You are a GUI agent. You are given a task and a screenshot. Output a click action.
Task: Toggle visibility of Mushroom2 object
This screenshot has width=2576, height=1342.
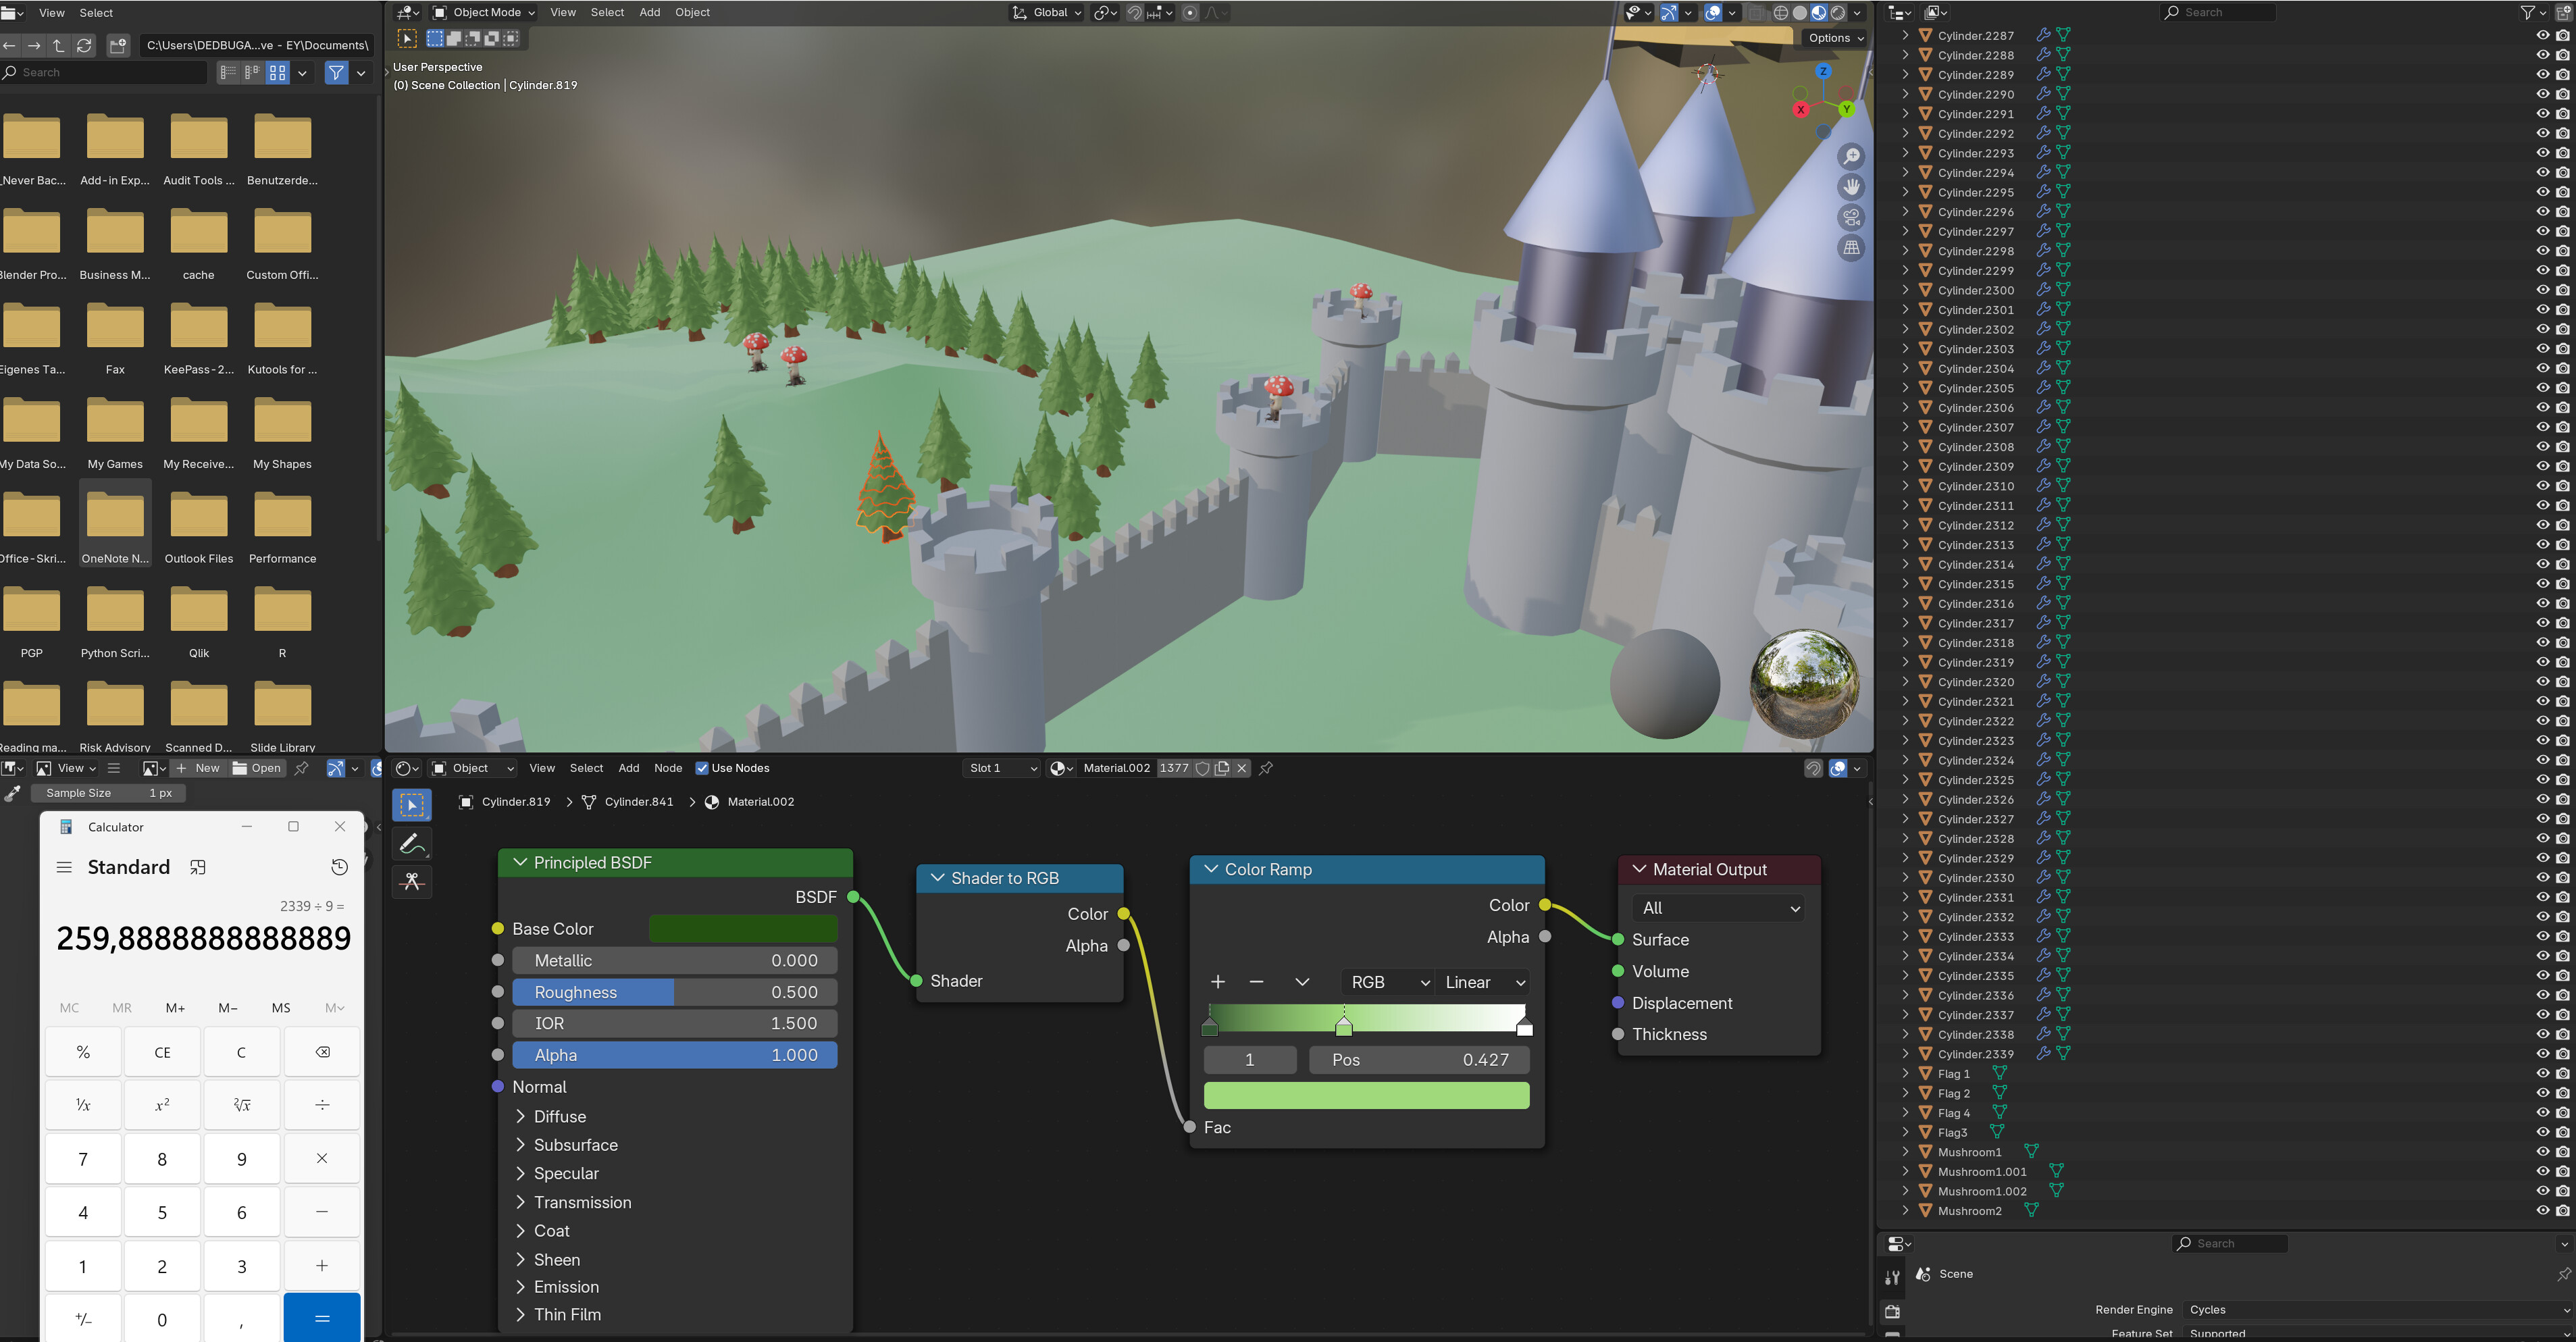(x=2542, y=1210)
